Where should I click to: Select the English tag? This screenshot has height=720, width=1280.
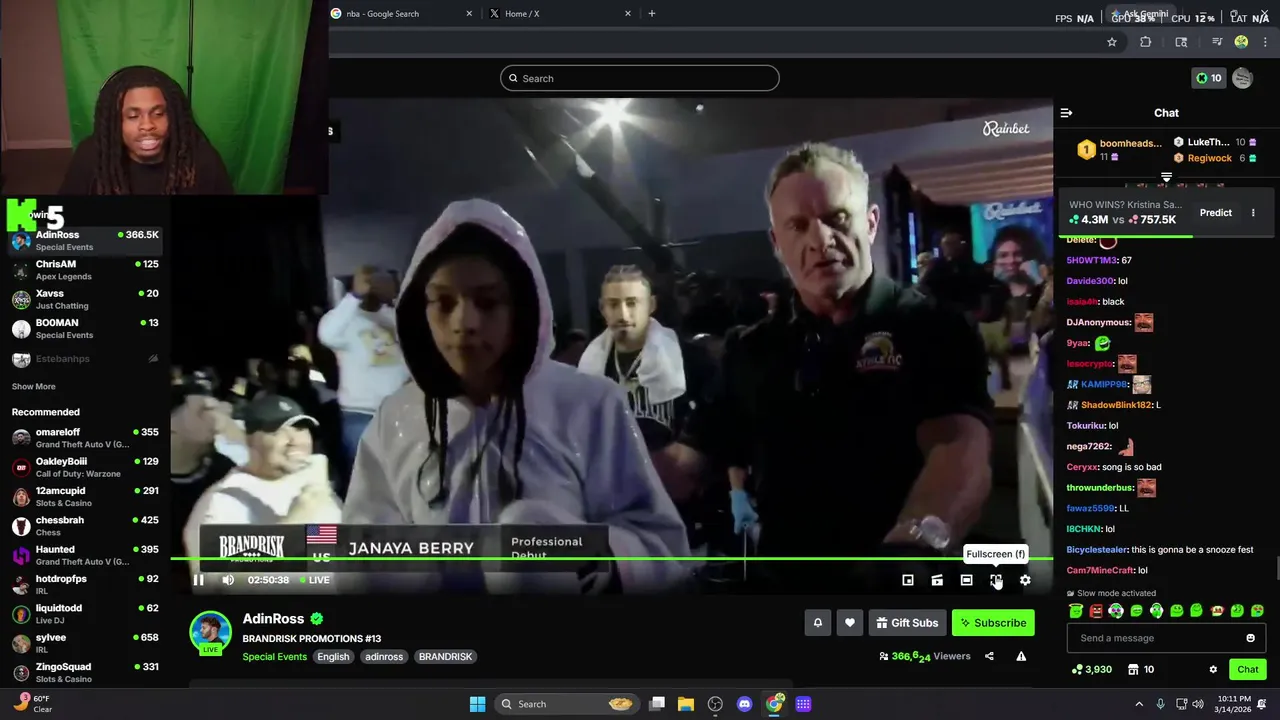point(333,657)
